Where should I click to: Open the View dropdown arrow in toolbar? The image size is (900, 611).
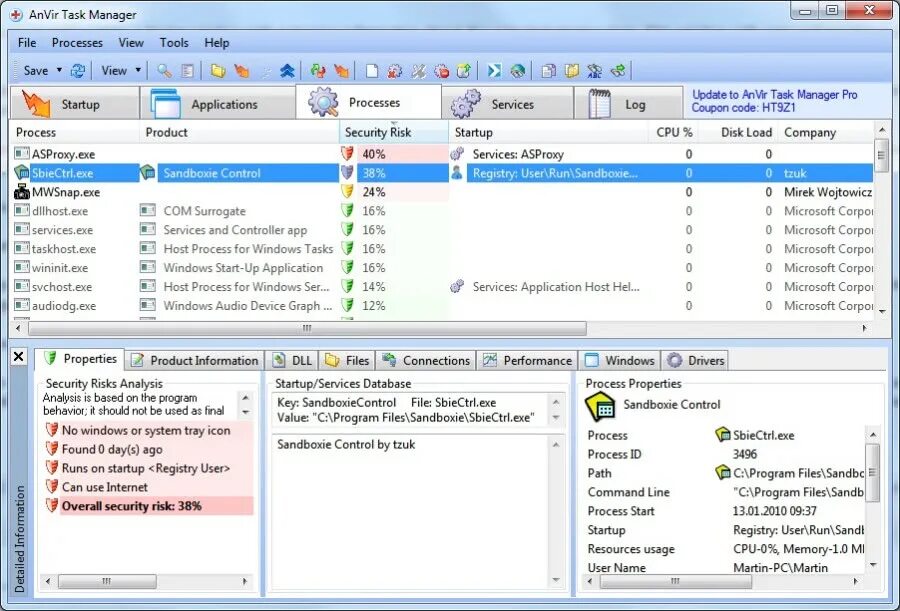click(138, 70)
